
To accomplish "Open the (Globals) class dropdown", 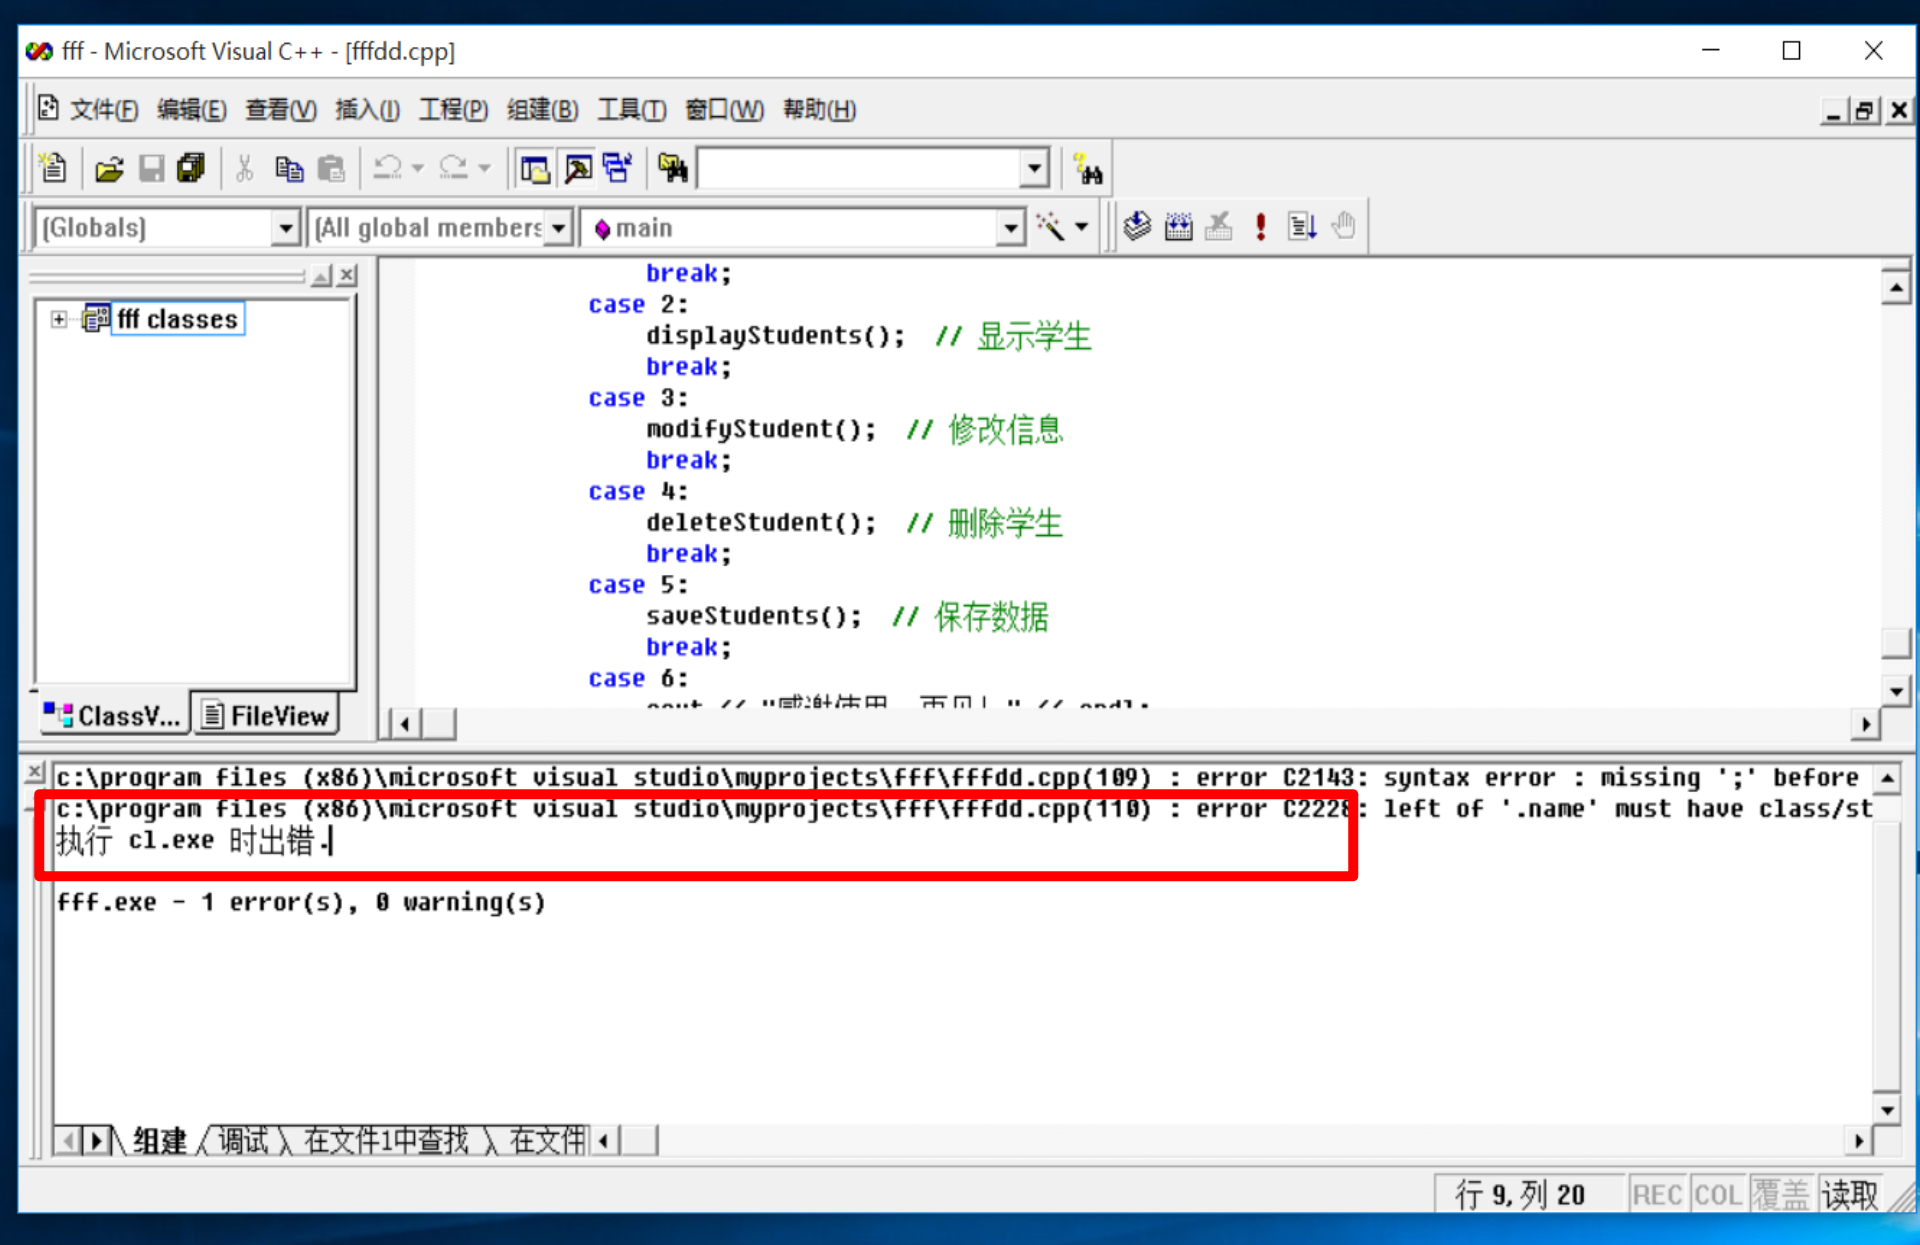I will 285,228.
